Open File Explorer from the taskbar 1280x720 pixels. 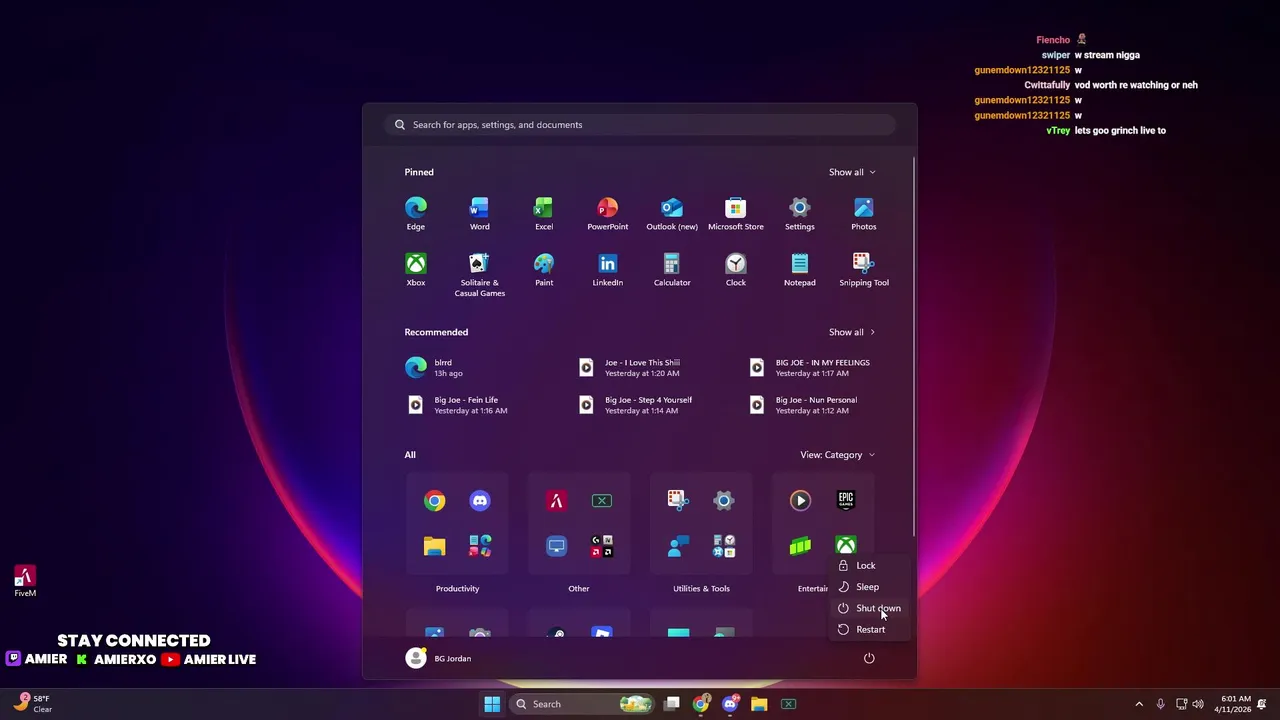(x=759, y=704)
